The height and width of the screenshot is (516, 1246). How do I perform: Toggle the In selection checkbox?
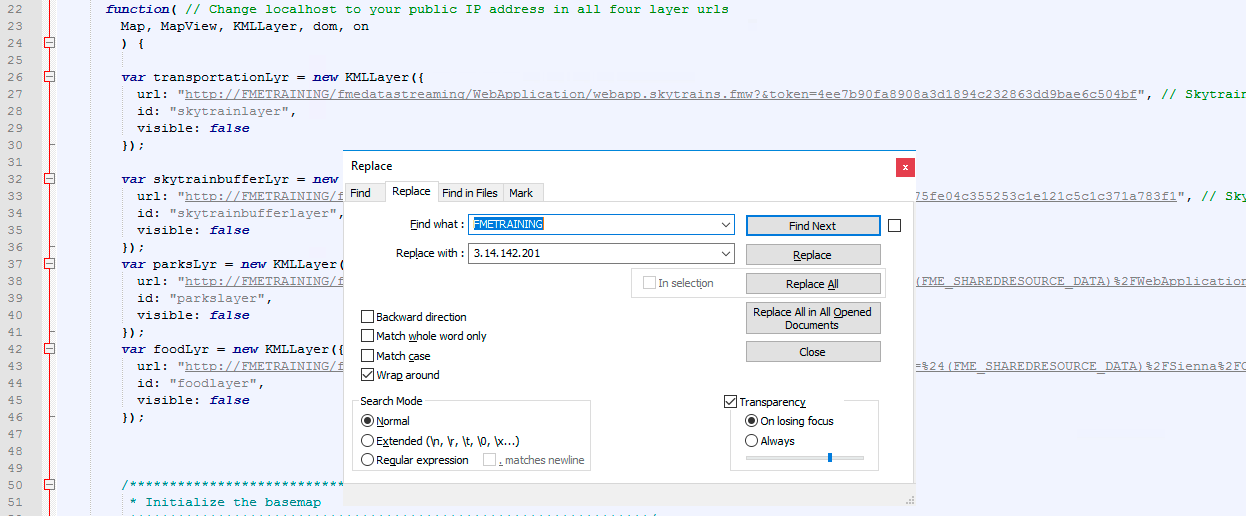coord(649,283)
